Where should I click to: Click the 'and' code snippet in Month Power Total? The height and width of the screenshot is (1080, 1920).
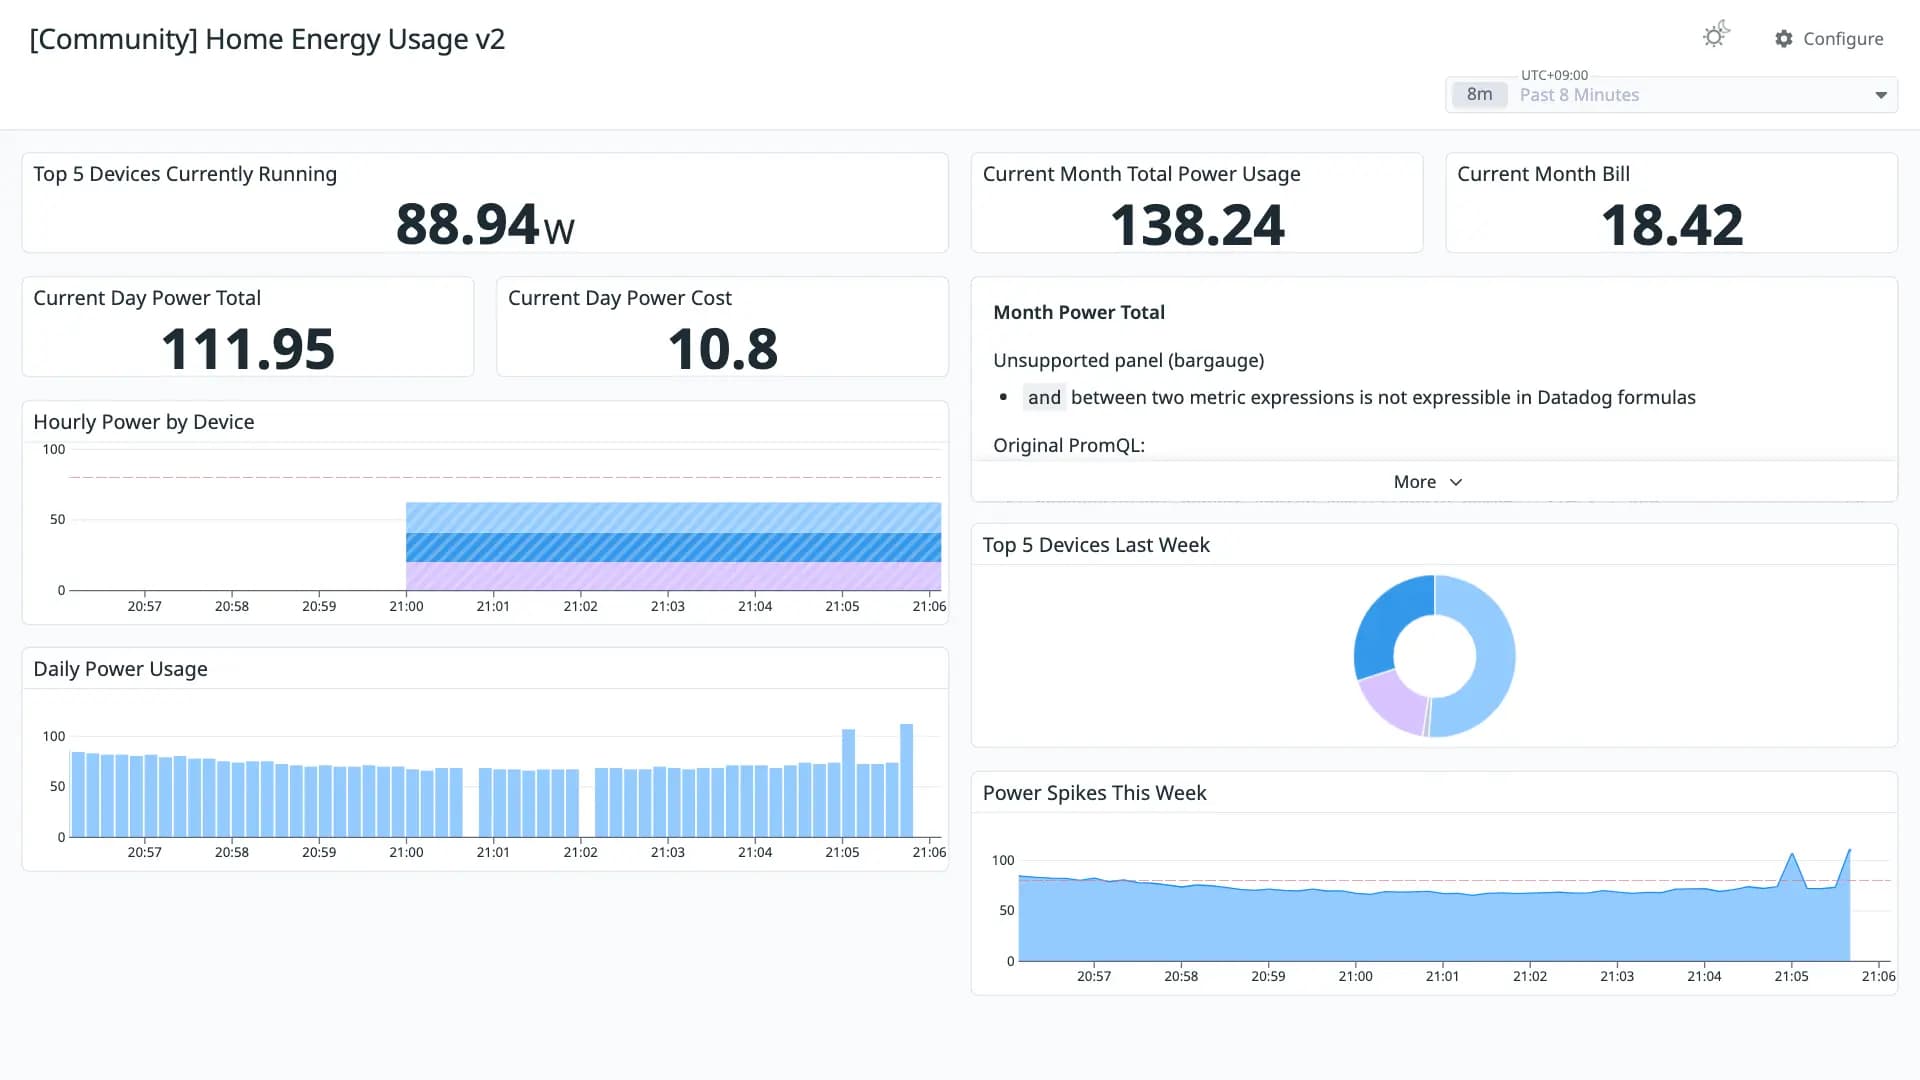tap(1044, 397)
